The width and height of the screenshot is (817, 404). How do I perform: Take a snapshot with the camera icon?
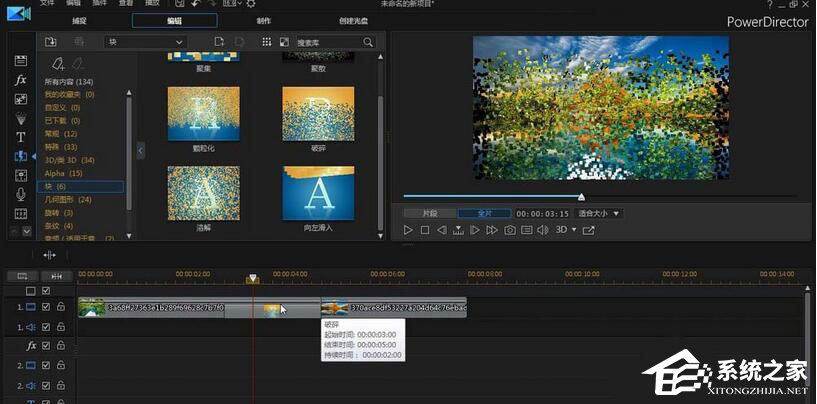click(x=509, y=230)
